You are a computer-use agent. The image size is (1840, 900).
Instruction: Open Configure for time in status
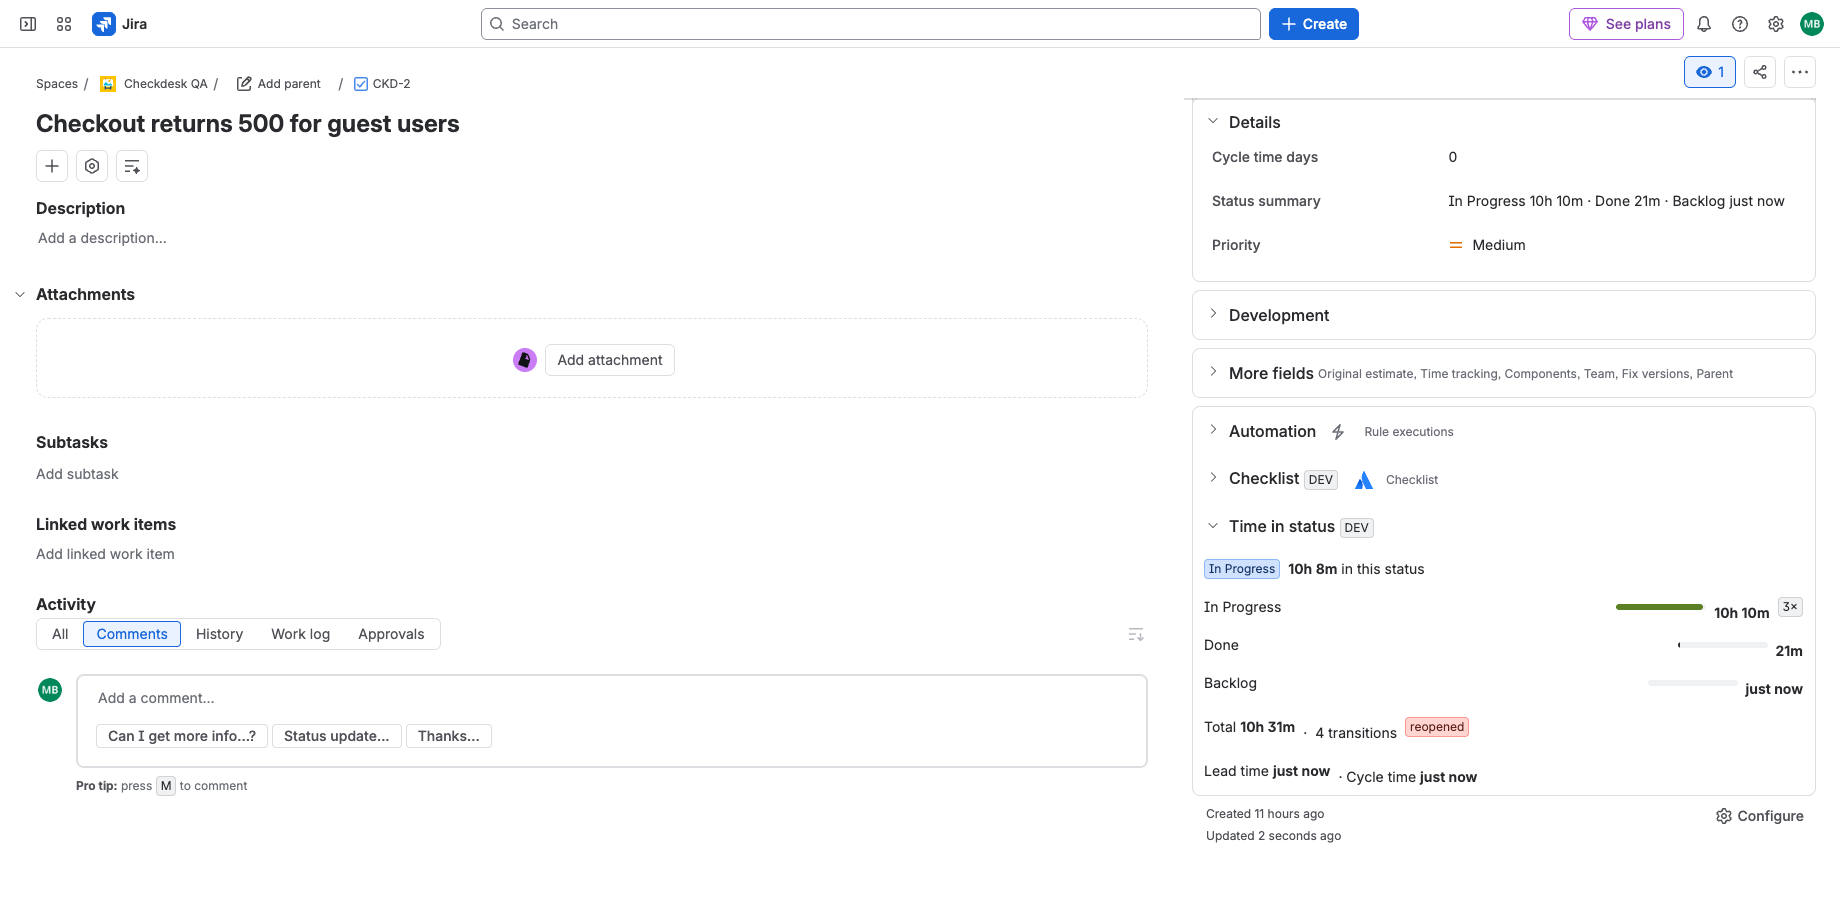(x=1760, y=816)
